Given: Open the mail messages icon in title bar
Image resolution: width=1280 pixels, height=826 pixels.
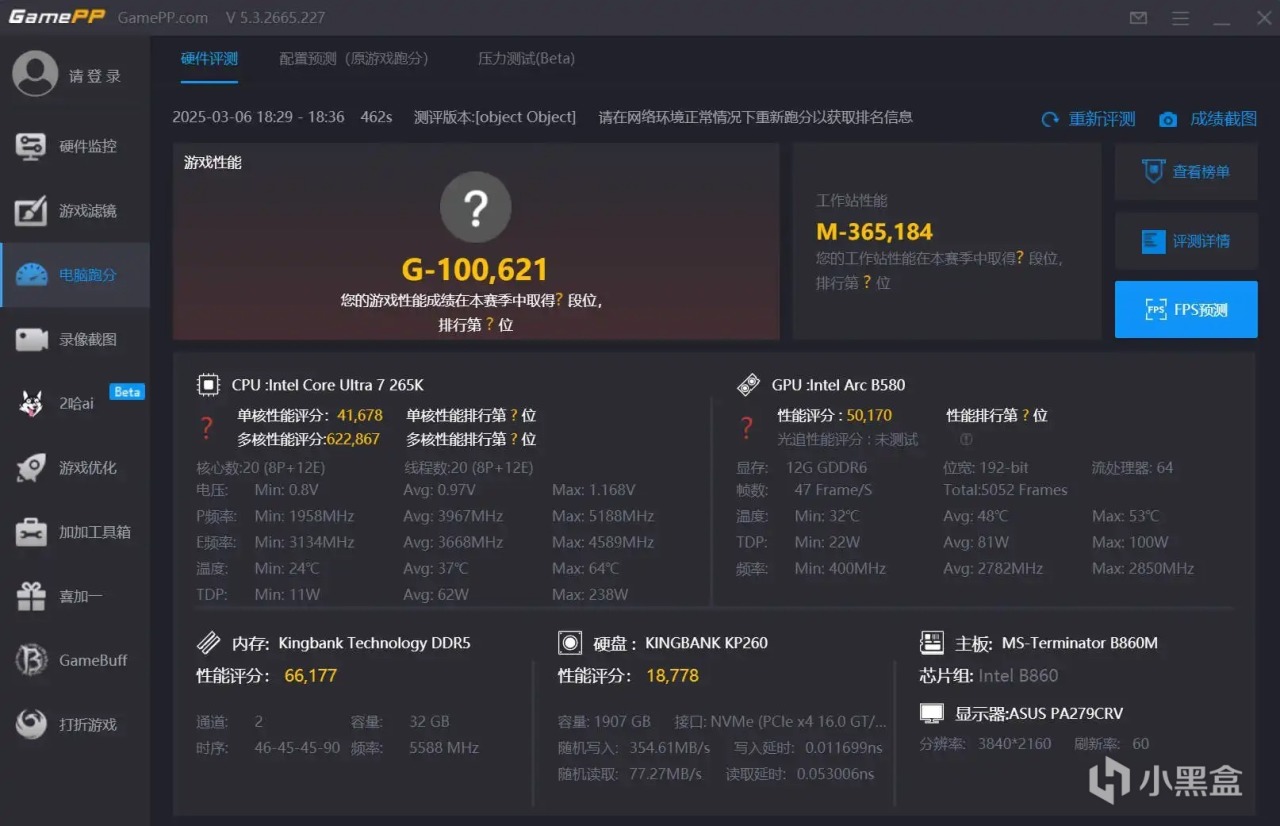Looking at the screenshot, I should click(1138, 18).
